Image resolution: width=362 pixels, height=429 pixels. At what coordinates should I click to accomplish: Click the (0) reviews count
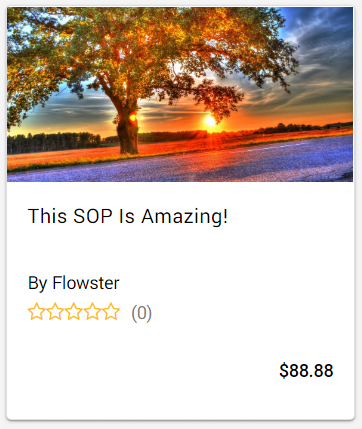point(142,313)
